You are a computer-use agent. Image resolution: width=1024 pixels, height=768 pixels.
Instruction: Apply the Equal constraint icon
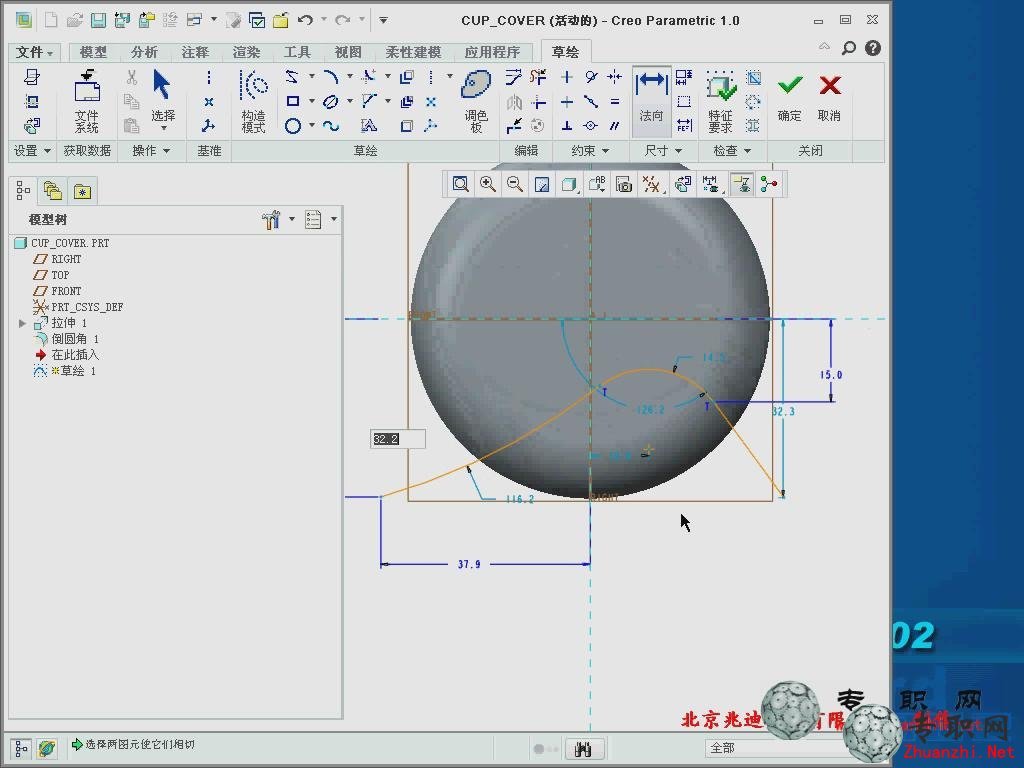click(x=615, y=101)
